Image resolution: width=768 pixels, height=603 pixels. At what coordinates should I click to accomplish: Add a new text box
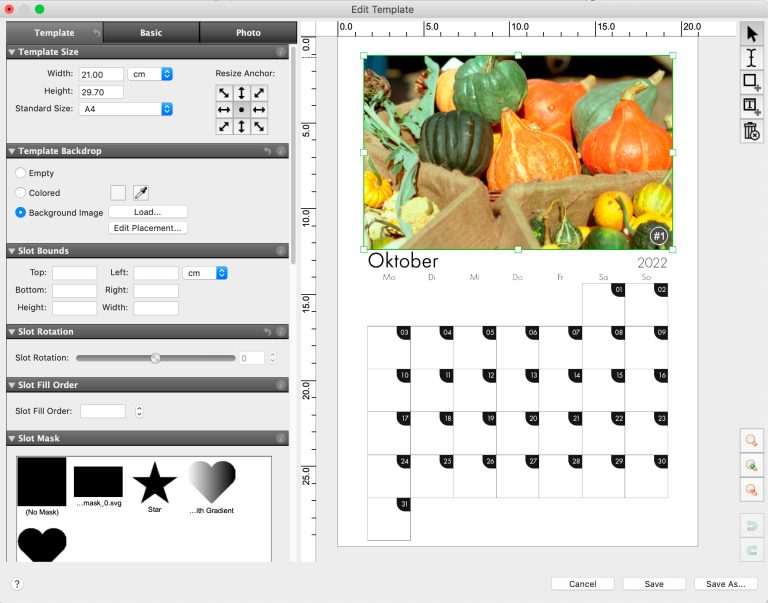tap(751, 106)
